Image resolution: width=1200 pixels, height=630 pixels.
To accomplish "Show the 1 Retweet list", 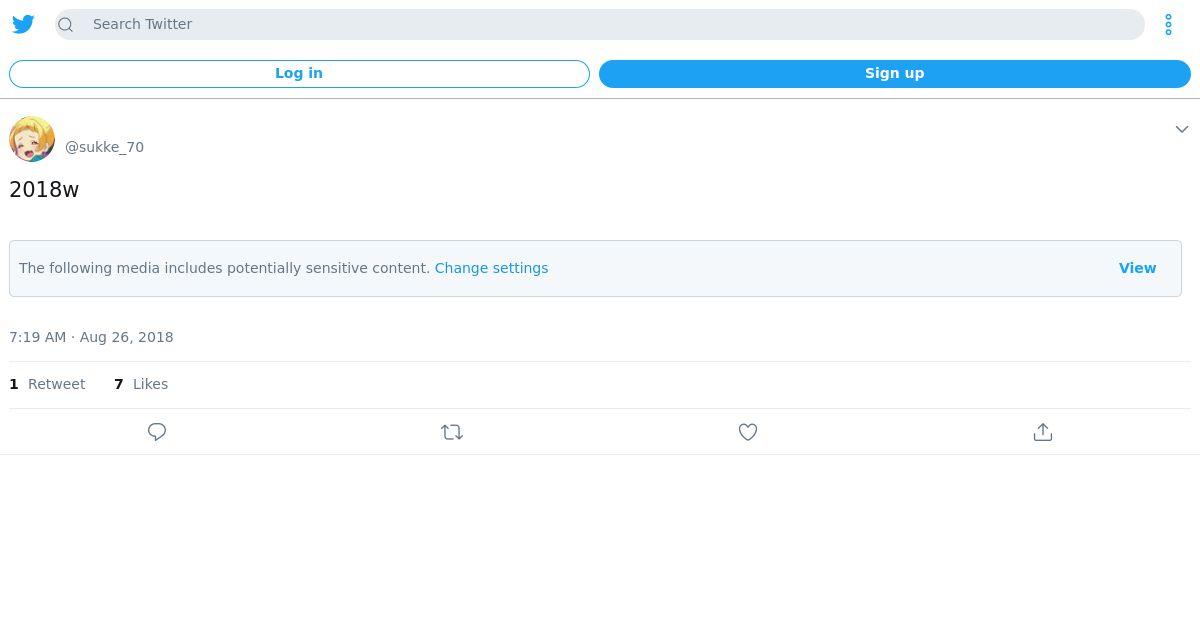I will (x=47, y=384).
